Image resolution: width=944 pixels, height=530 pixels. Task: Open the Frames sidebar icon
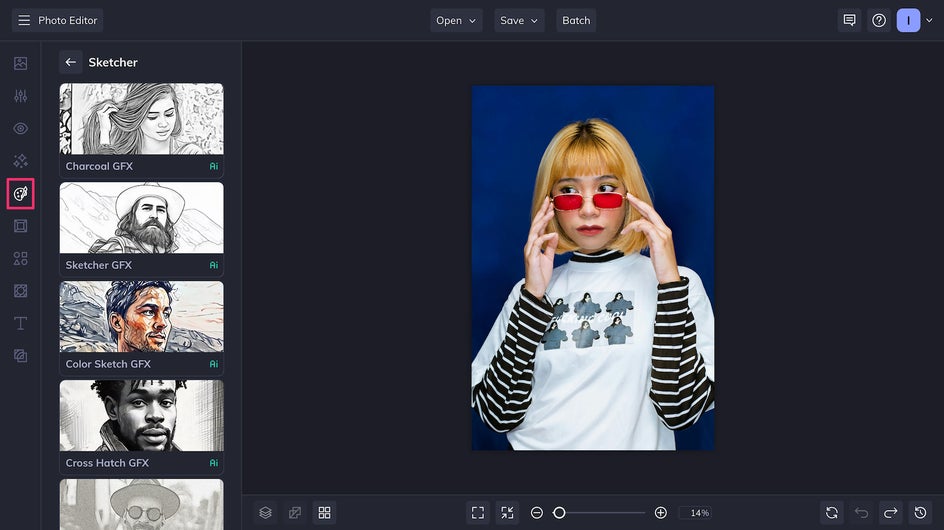click(20, 226)
